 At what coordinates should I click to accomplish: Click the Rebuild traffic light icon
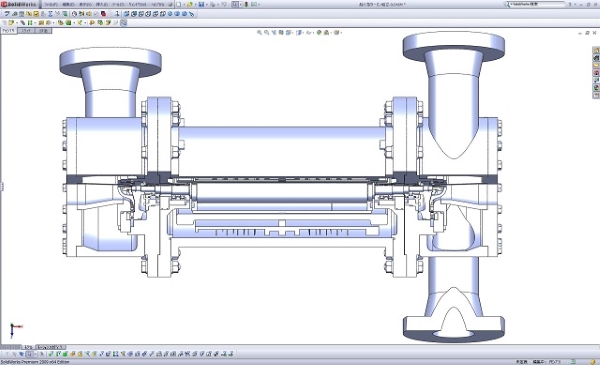coord(246,5)
